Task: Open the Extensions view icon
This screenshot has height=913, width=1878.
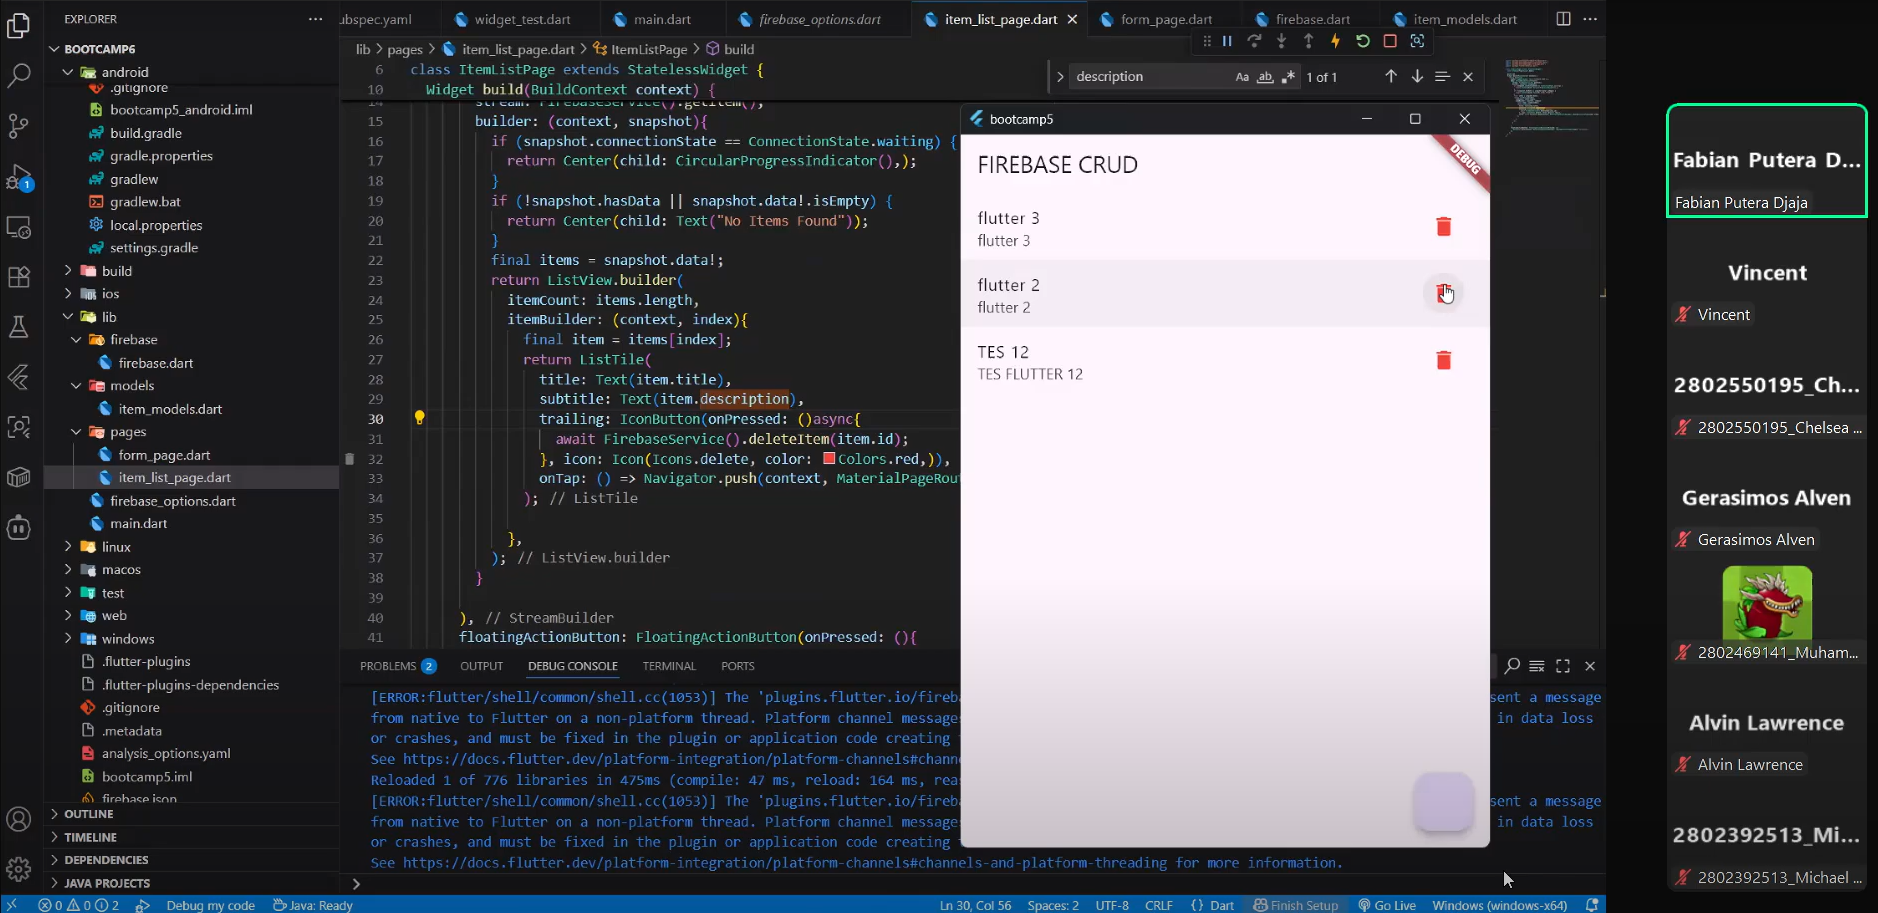Action: (x=19, y=277)
